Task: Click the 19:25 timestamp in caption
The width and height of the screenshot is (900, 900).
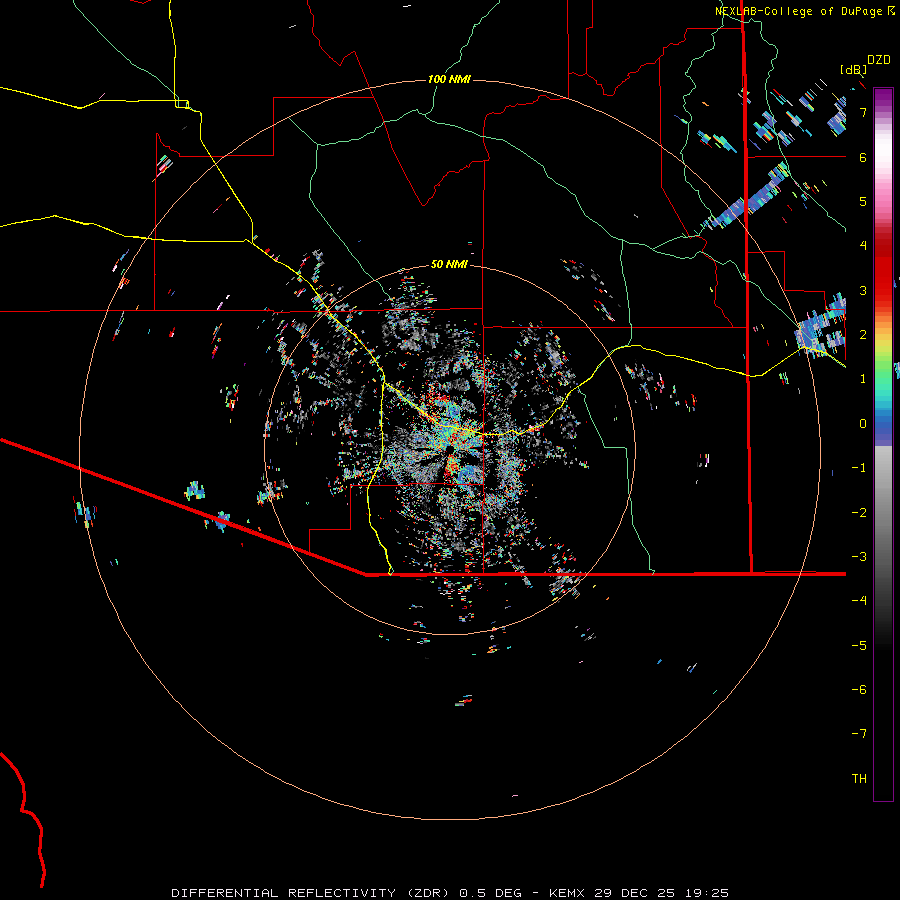Action: 706,893
